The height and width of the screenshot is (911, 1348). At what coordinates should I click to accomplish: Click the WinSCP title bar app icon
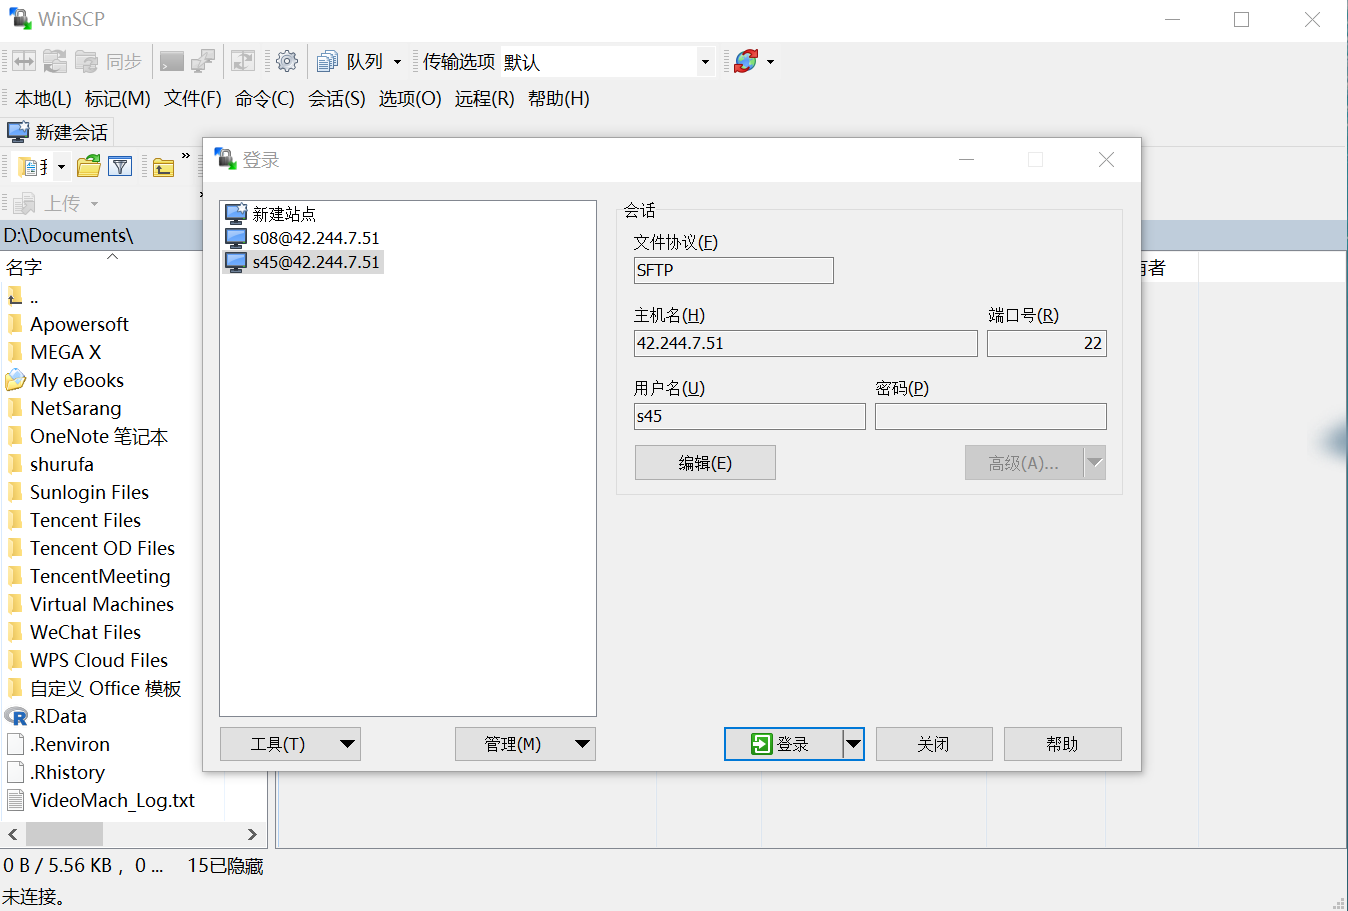point(19,19)
